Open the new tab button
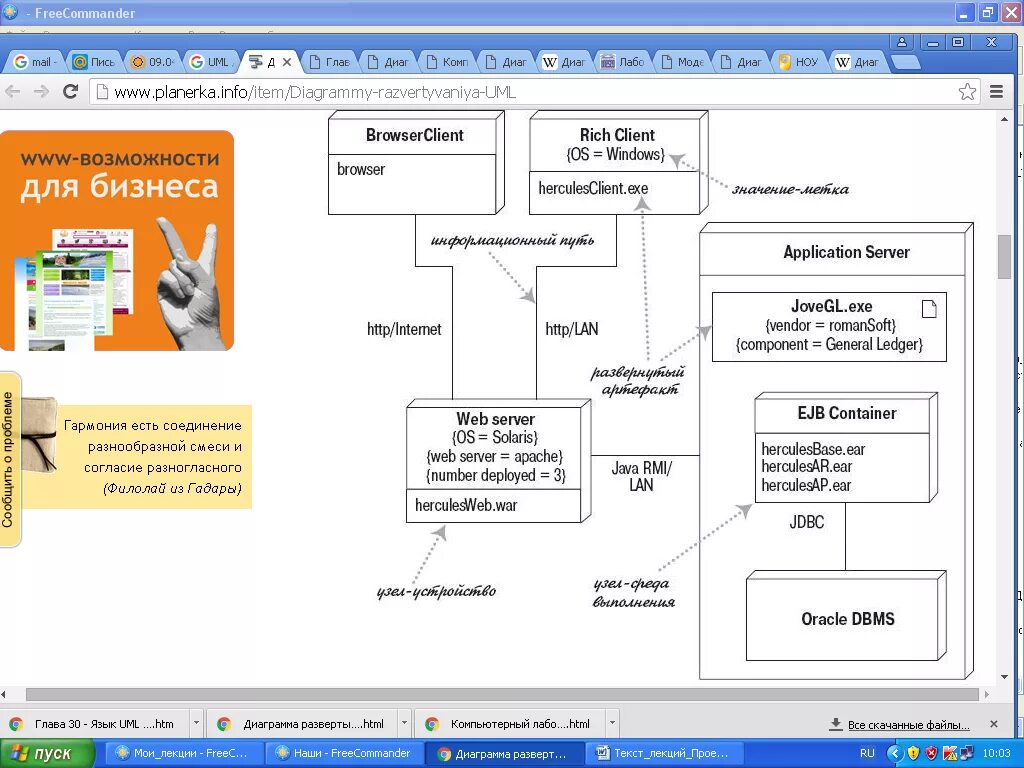The width and height of the screenshot is (1024, 768). click(x=905, y=62)
